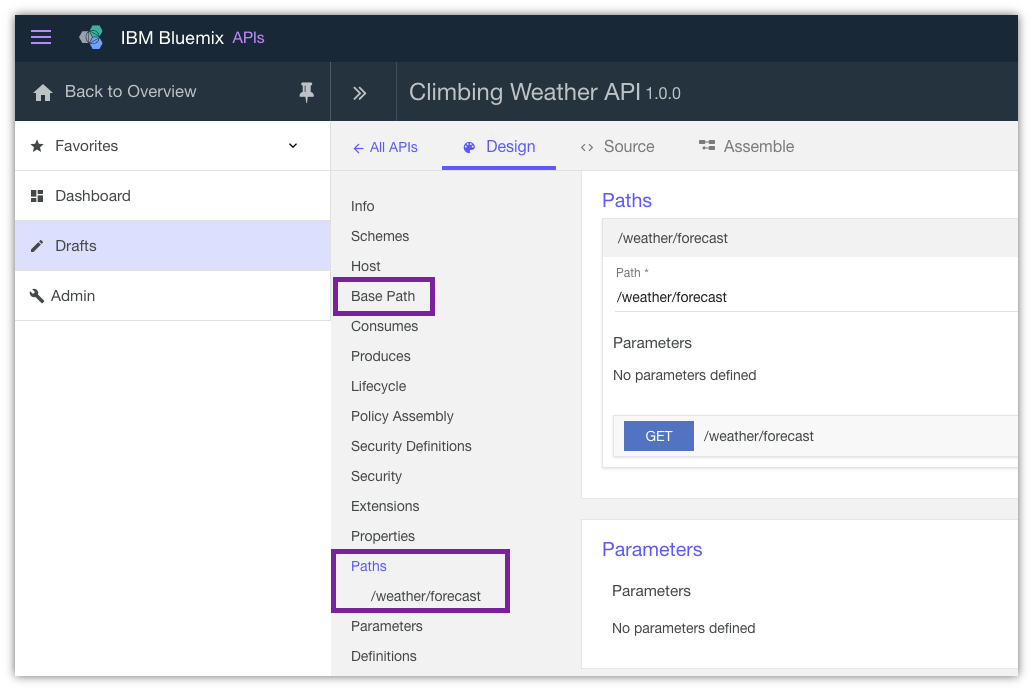Screen dimensions: 1033x691
Task: Expand the panel with double-chevron button
Action: 362,91
